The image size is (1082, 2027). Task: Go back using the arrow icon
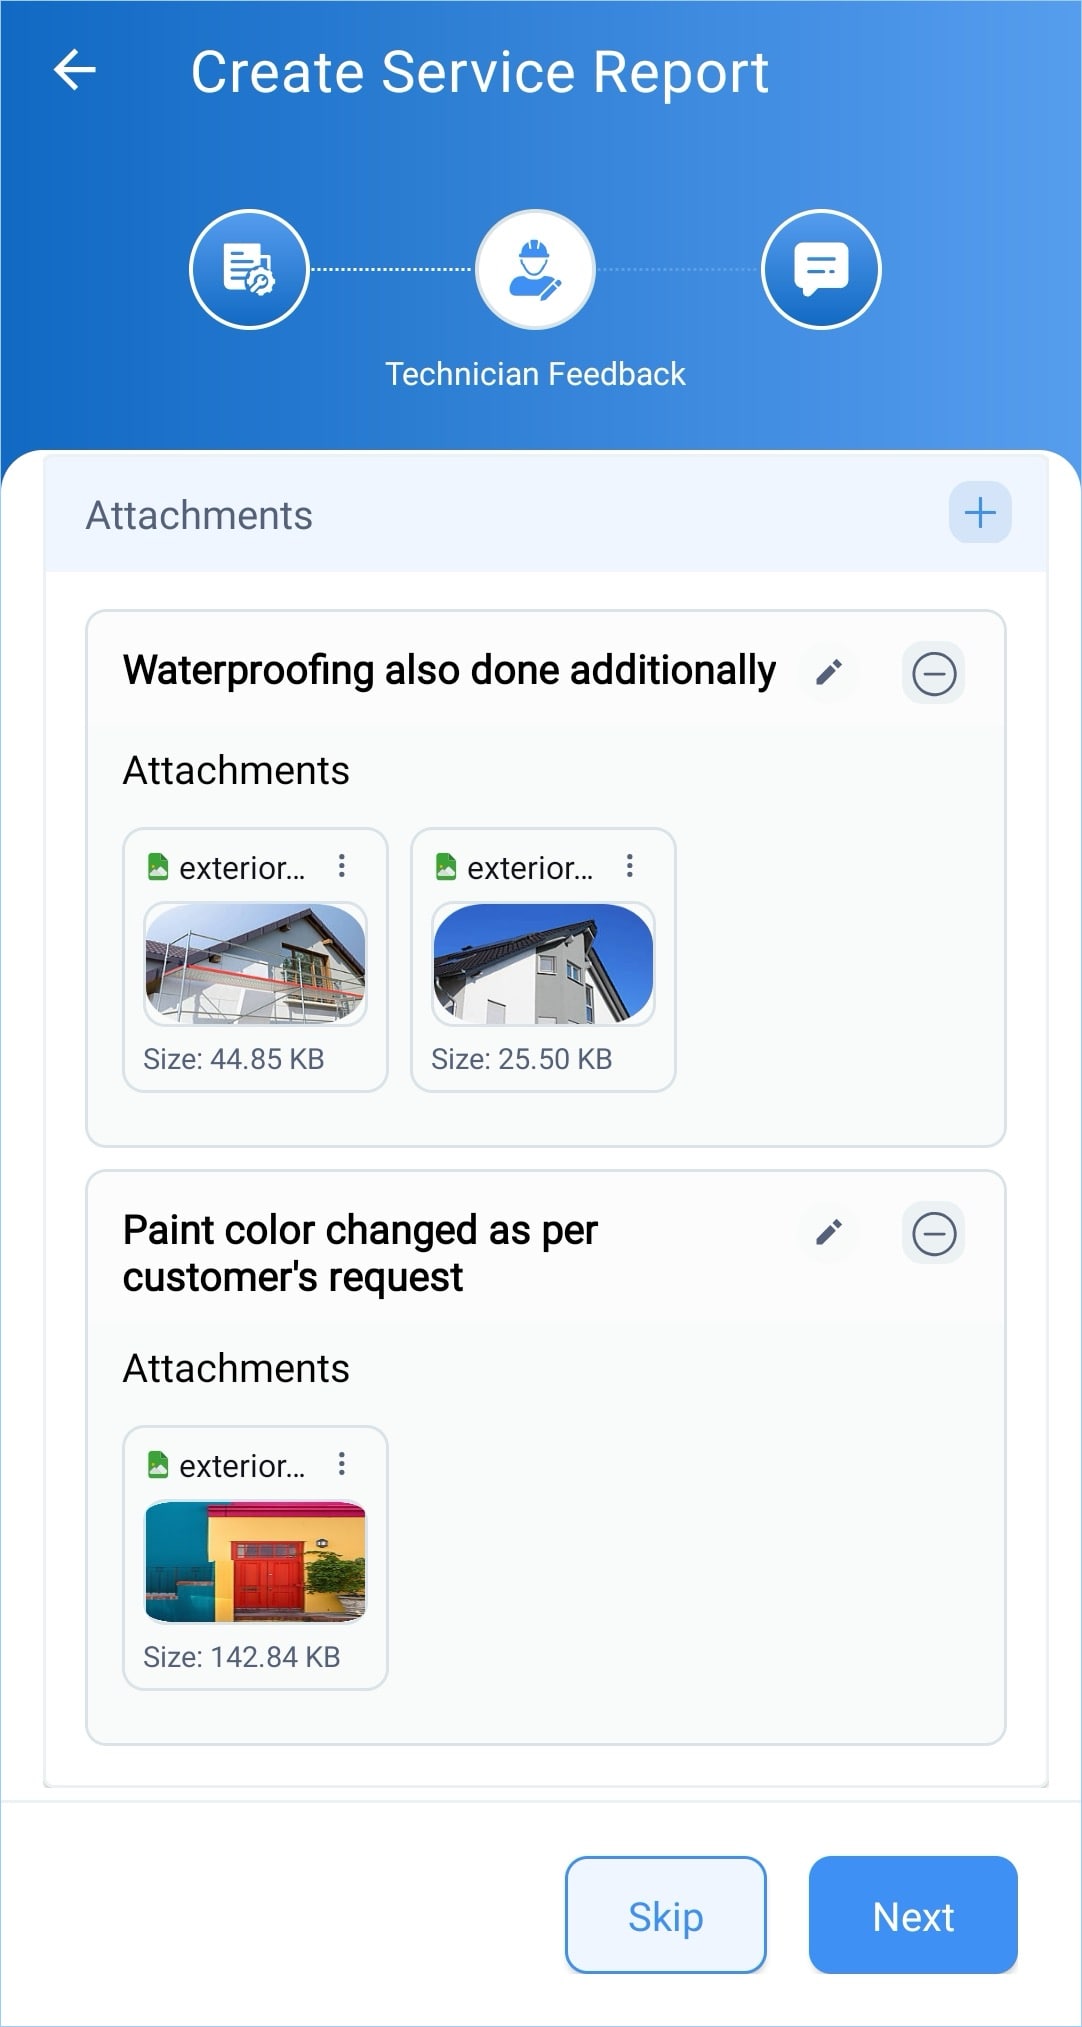tap(75, 70)
